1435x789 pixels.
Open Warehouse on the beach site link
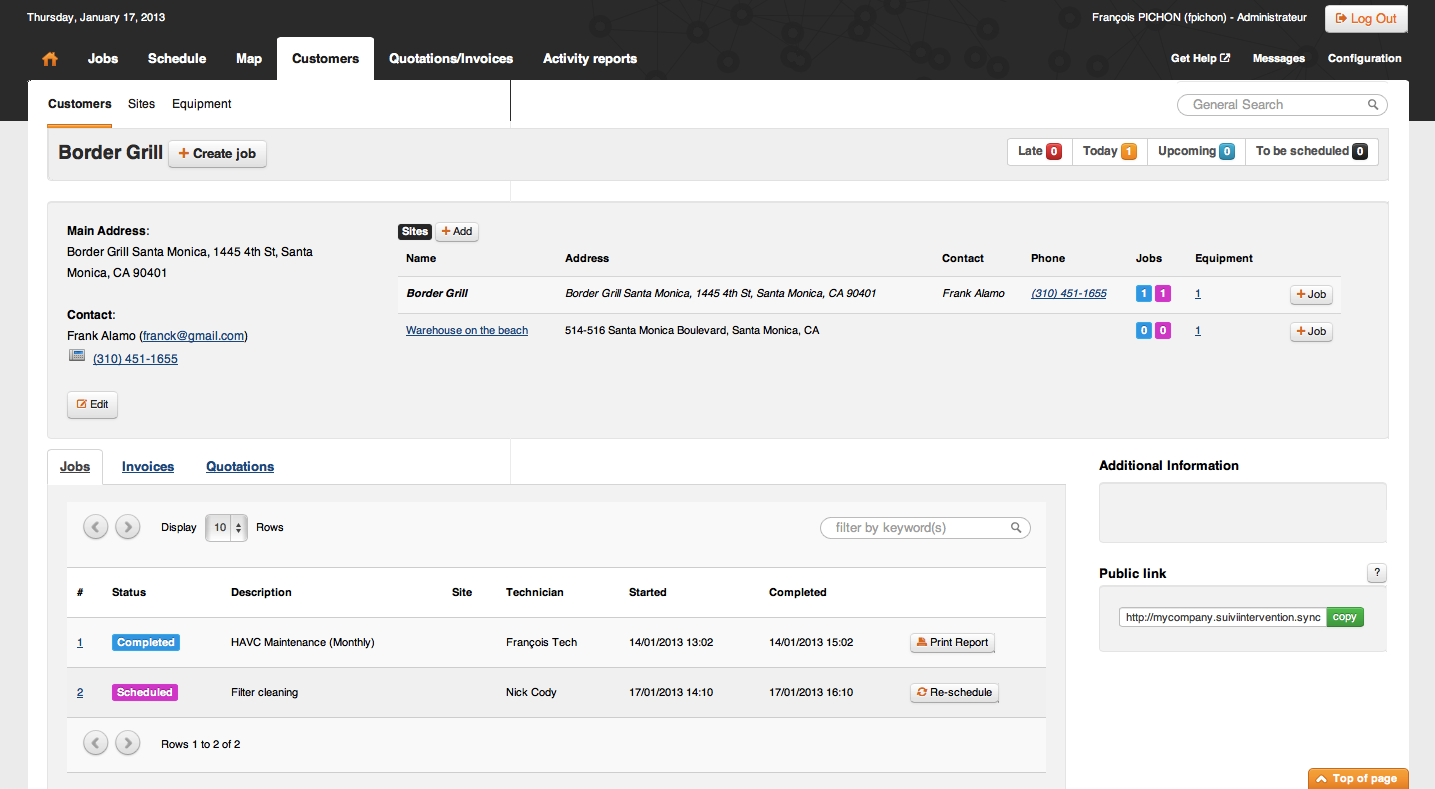tap(467, 331)
